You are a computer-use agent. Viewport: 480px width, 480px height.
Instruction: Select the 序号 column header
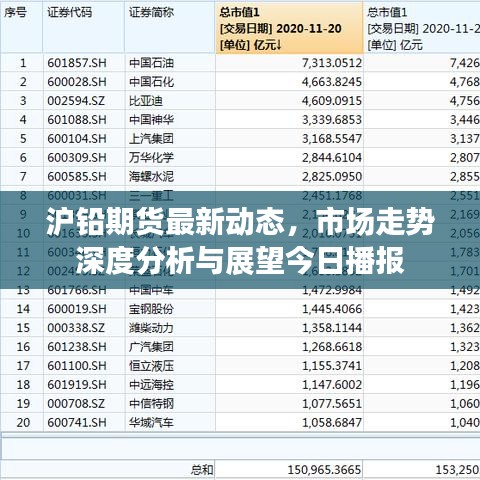[x=21, y=27]
